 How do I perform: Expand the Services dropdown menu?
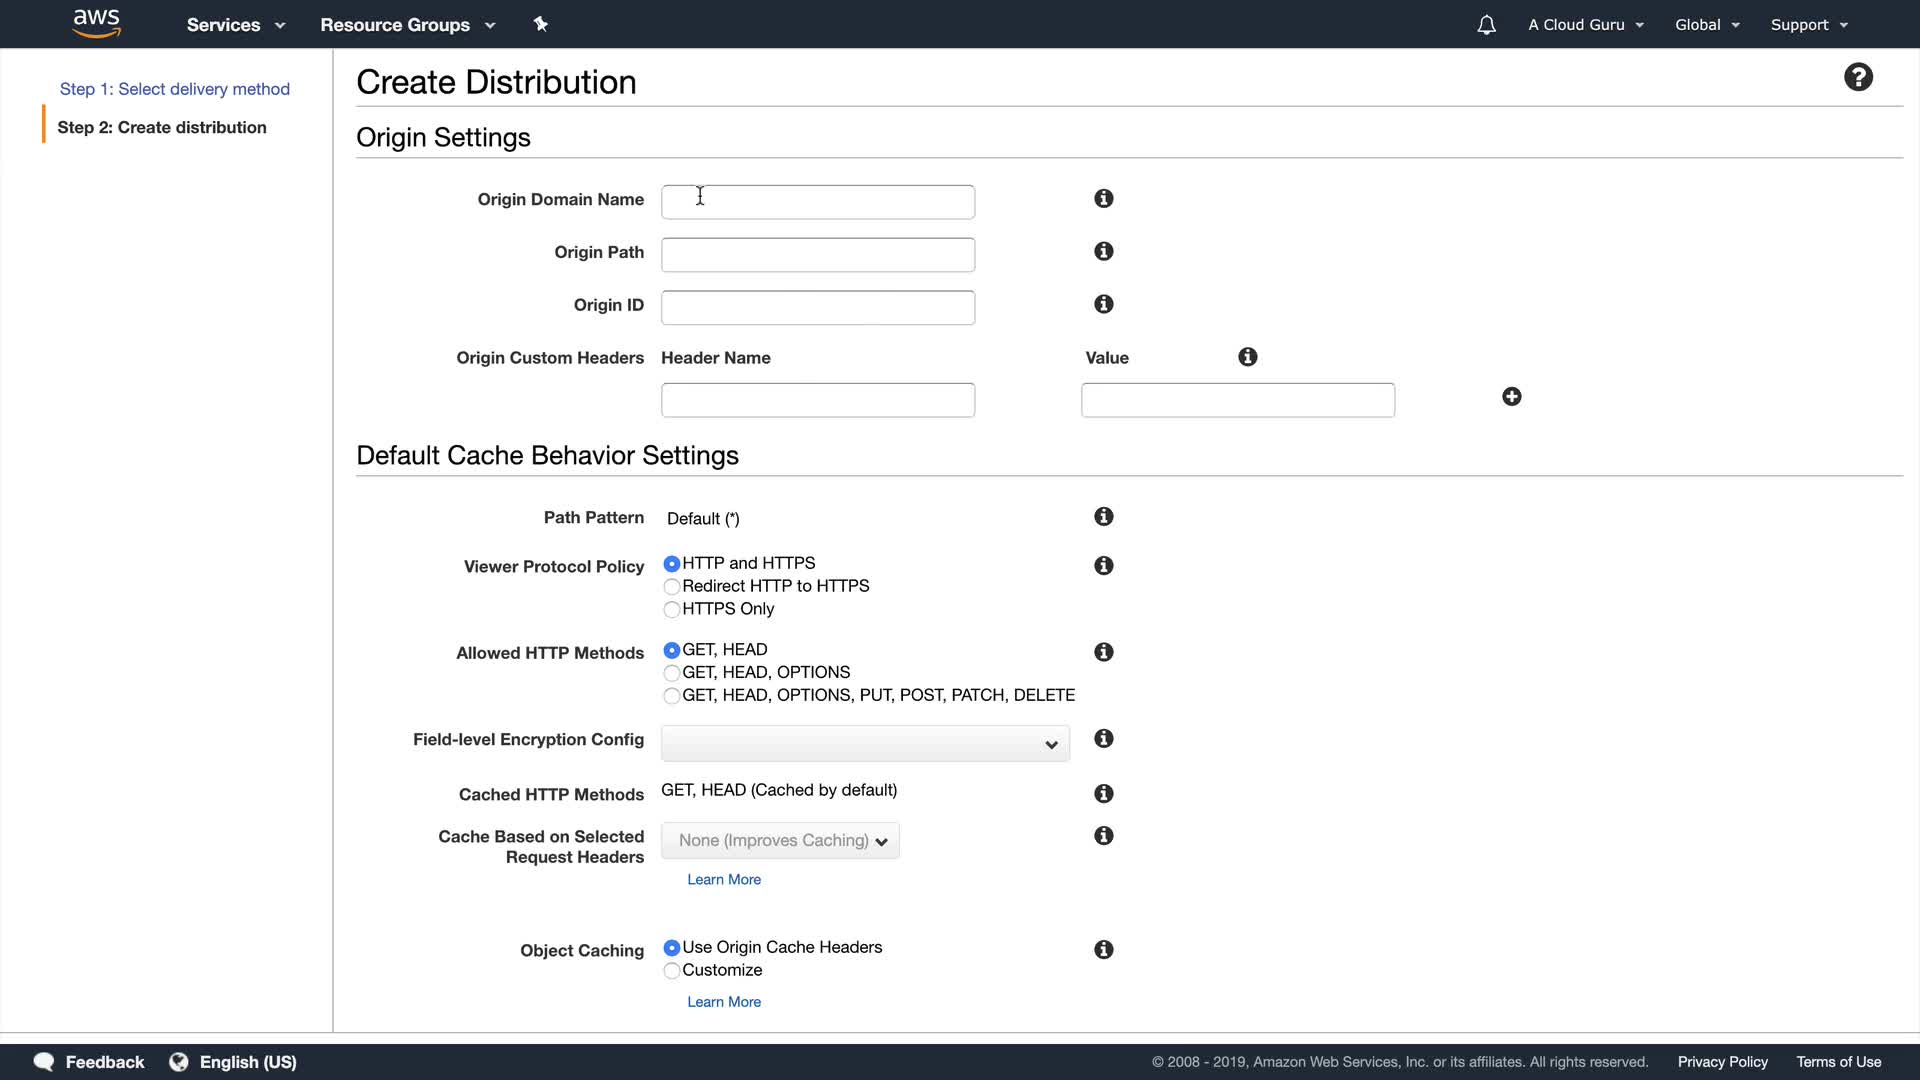click(236, 25)
